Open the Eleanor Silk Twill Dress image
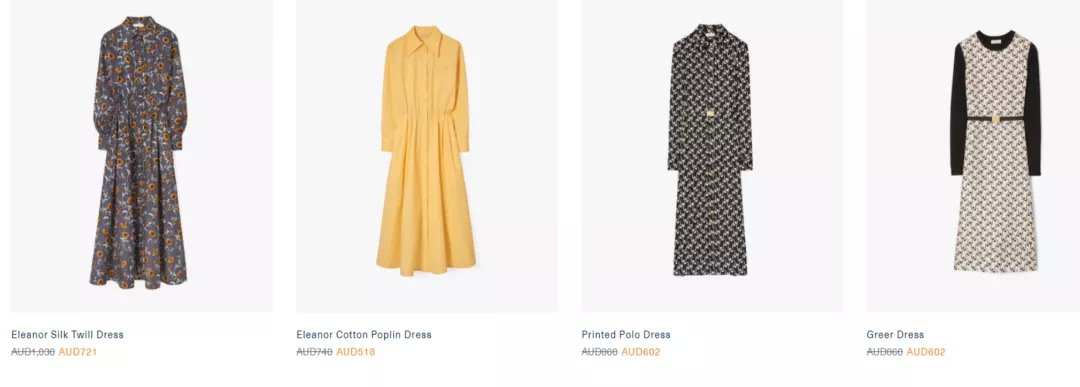 [x=141, y=156]
